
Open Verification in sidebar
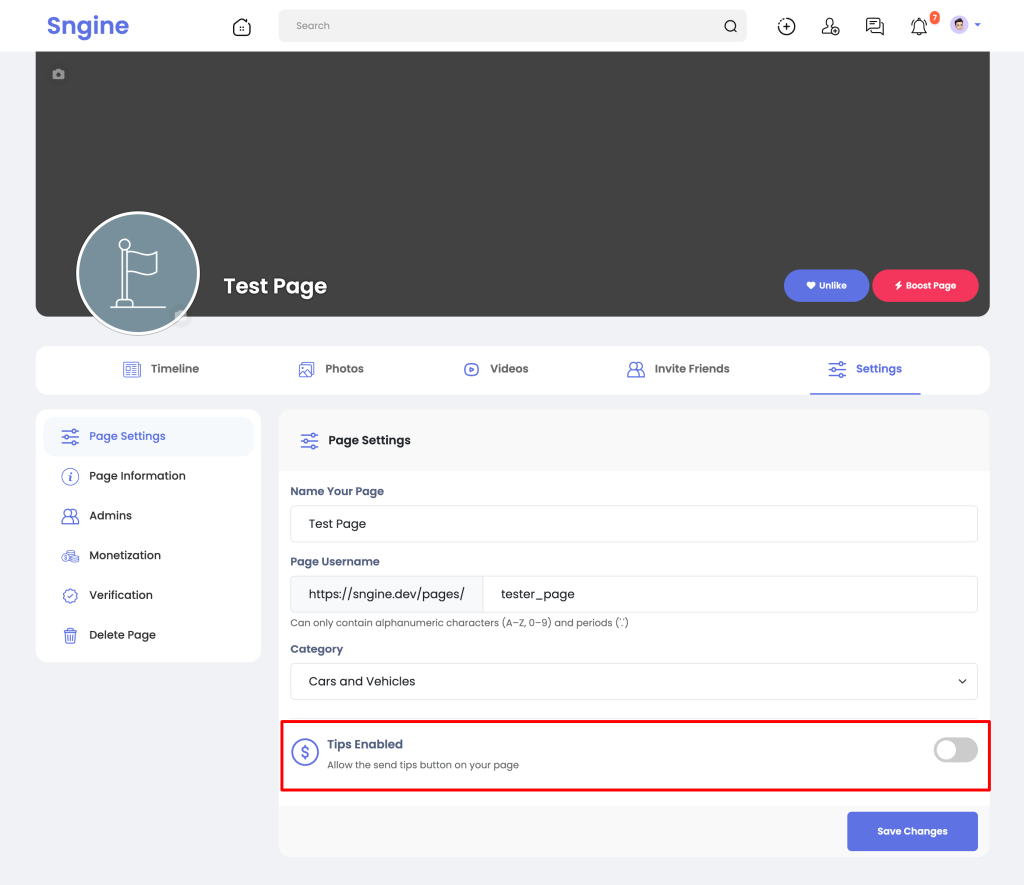tap(148, 596)
